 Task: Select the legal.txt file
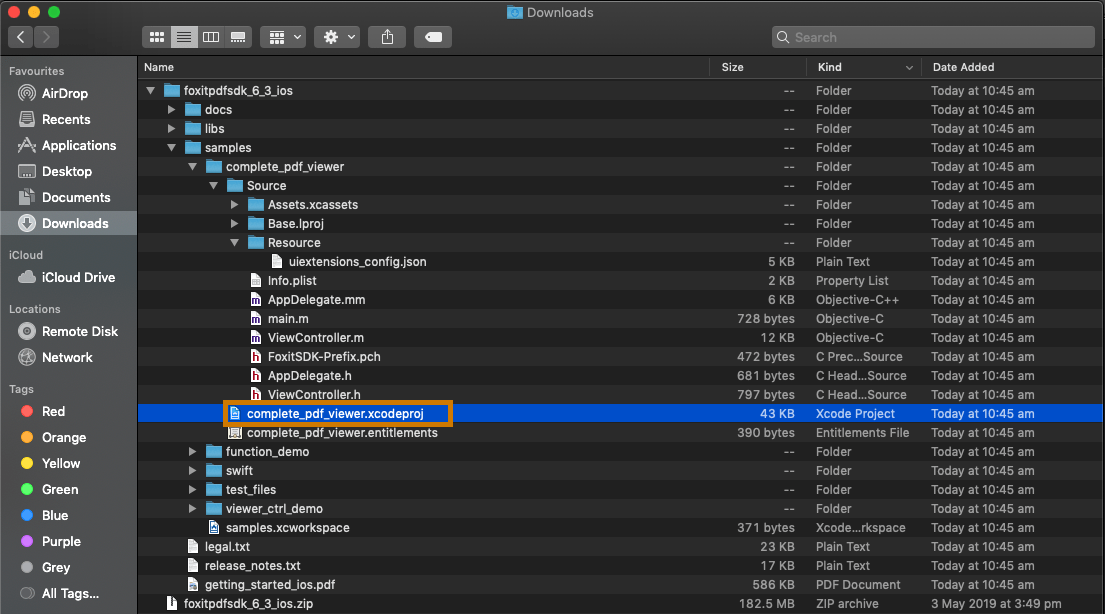click(x=620, y=546)
